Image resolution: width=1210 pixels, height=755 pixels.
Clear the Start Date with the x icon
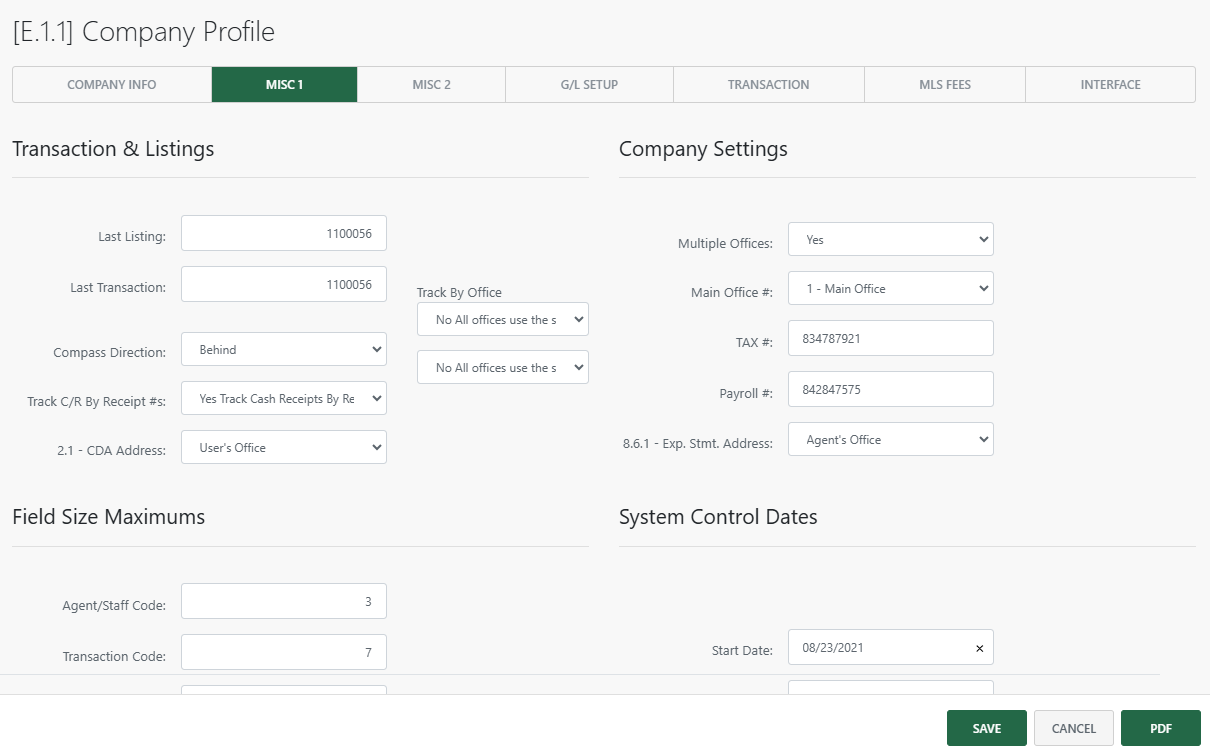click(979, 648)
